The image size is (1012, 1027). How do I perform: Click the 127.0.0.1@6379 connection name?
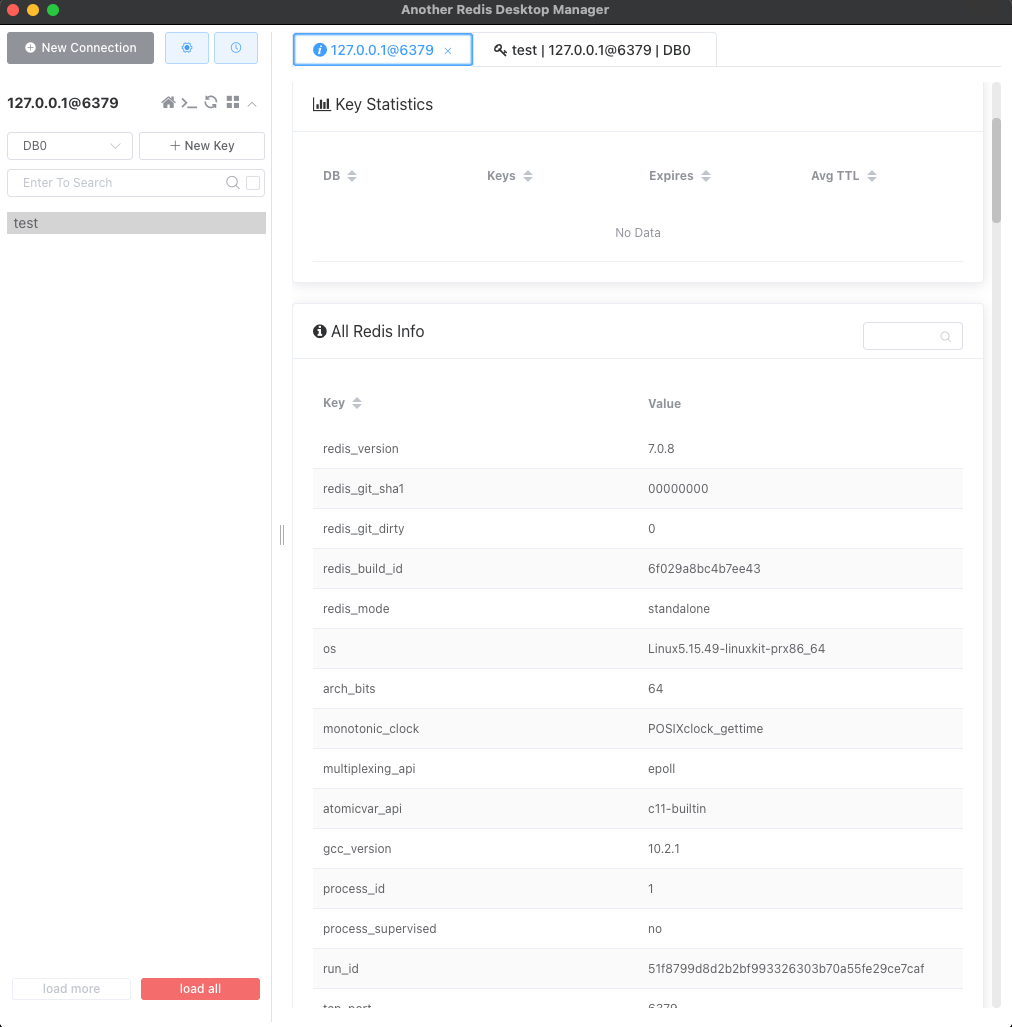tap(63, 103)
